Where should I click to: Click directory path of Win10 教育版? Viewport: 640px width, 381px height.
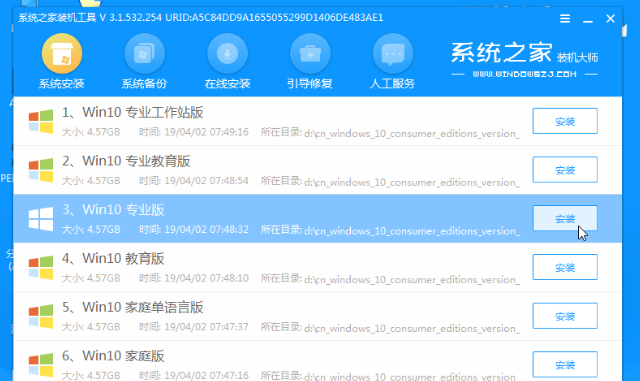tap(412, 280)
